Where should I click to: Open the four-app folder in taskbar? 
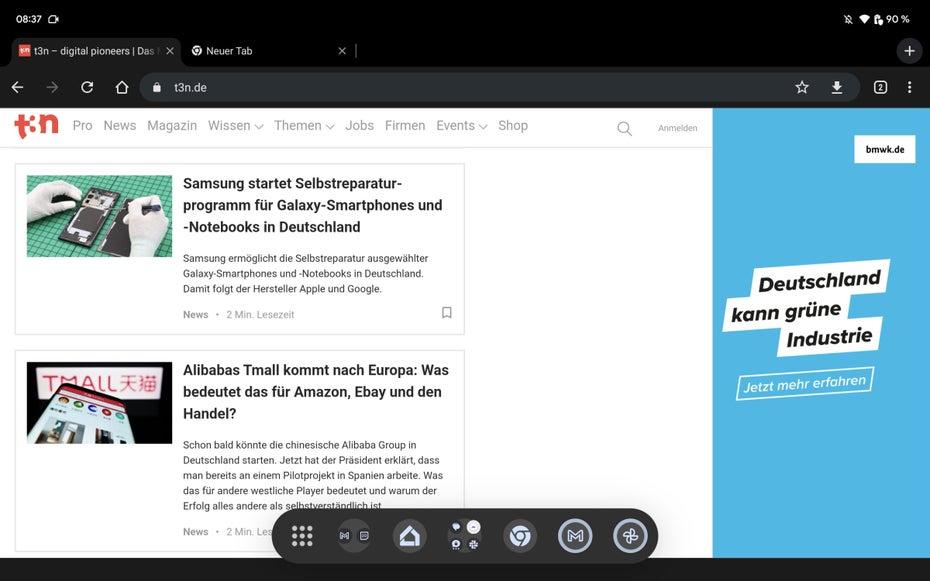(x=464, y=536)
